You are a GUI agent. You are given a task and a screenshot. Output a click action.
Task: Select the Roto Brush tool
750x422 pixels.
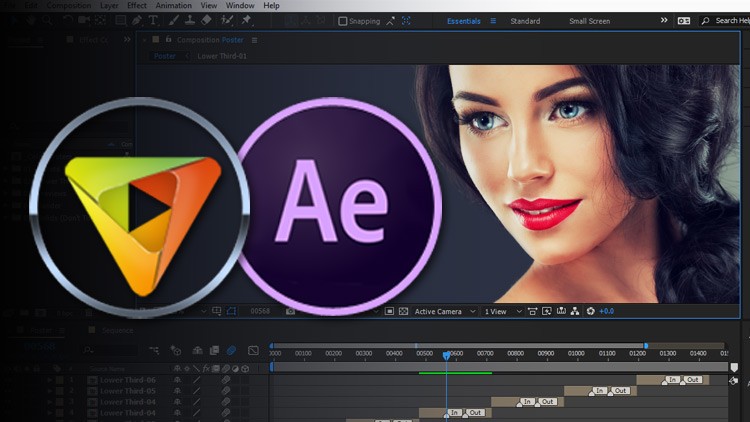pyautogui.click(x=227, y=20)
